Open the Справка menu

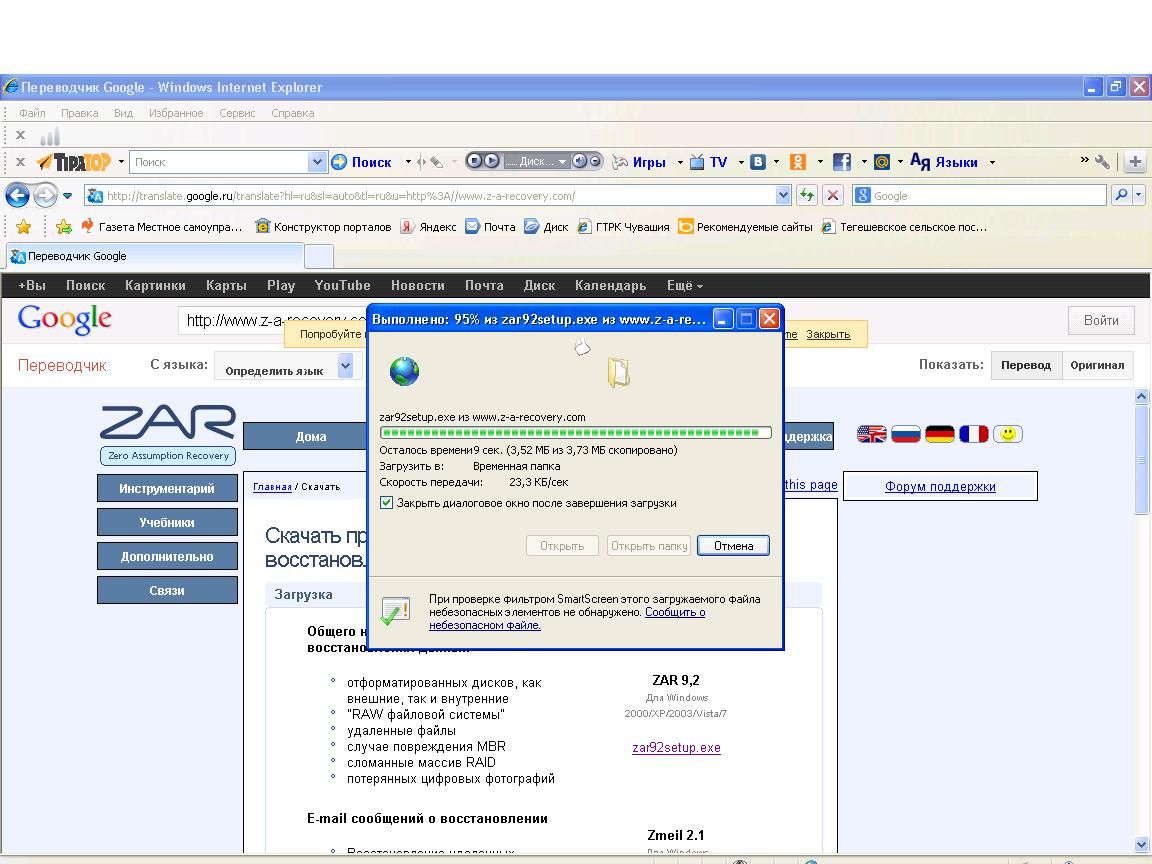tap(292, 113)
